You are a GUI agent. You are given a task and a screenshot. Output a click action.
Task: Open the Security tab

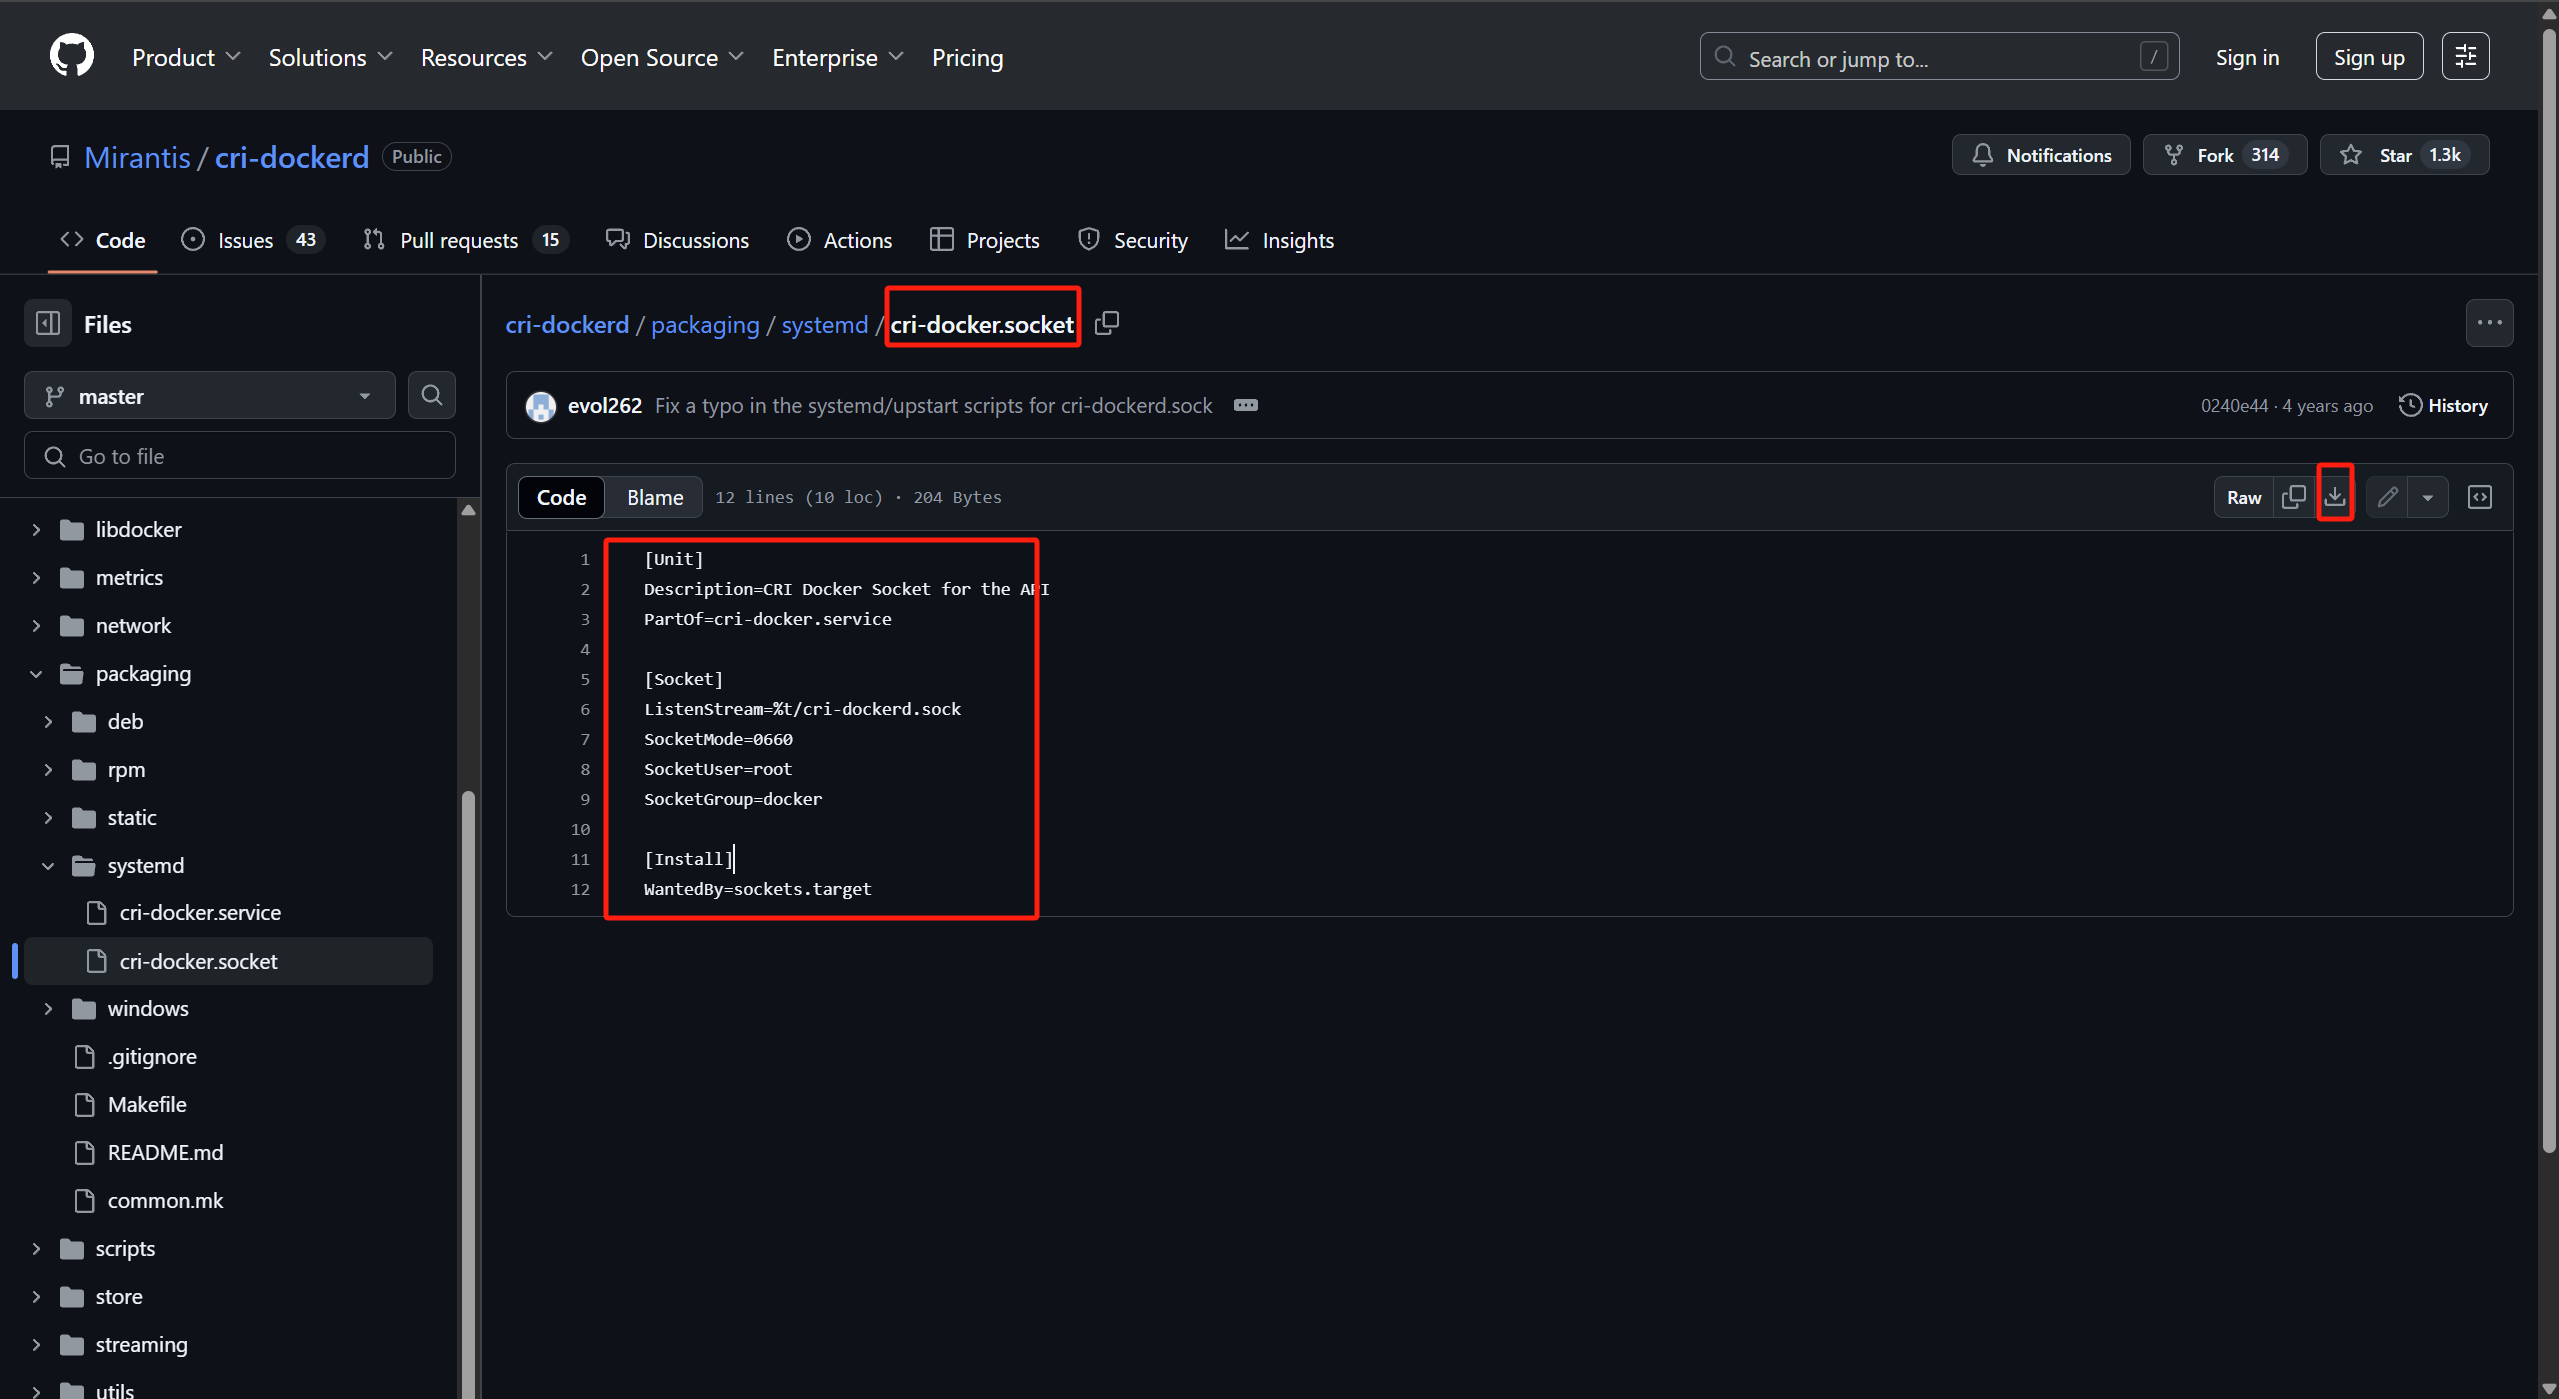point(1133,240)
